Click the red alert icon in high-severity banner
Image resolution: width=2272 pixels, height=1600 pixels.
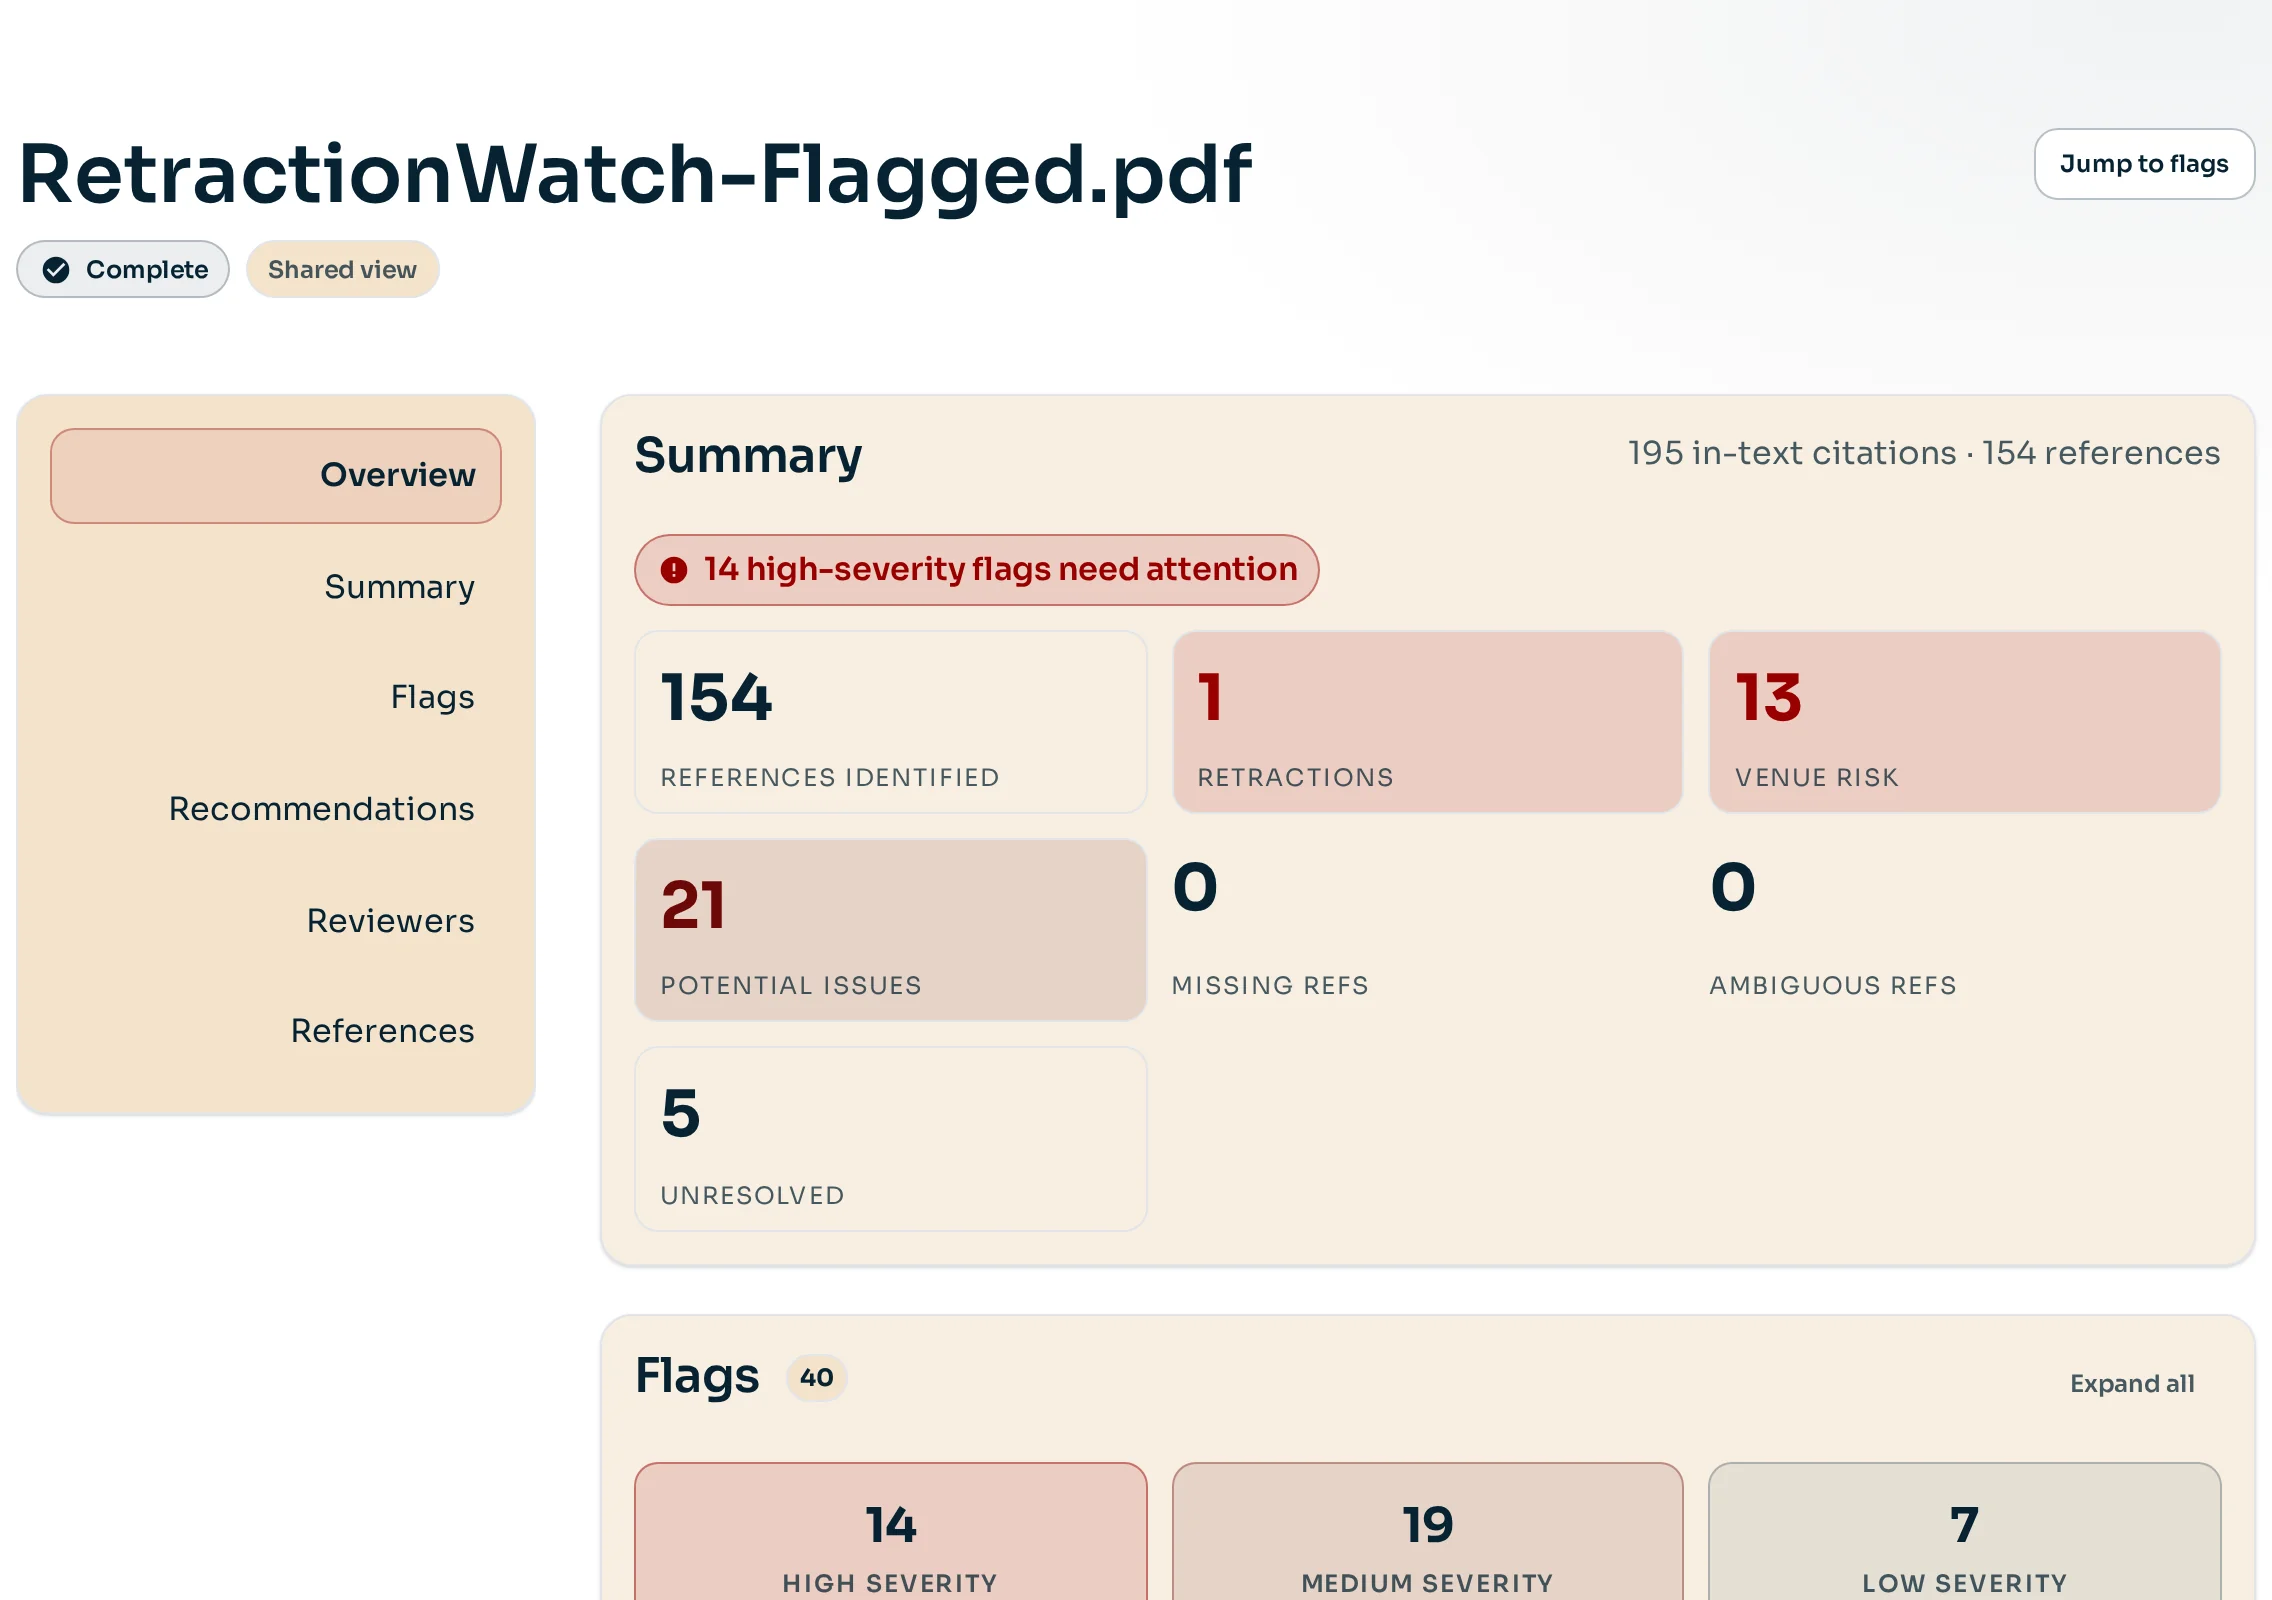[674, 570]
